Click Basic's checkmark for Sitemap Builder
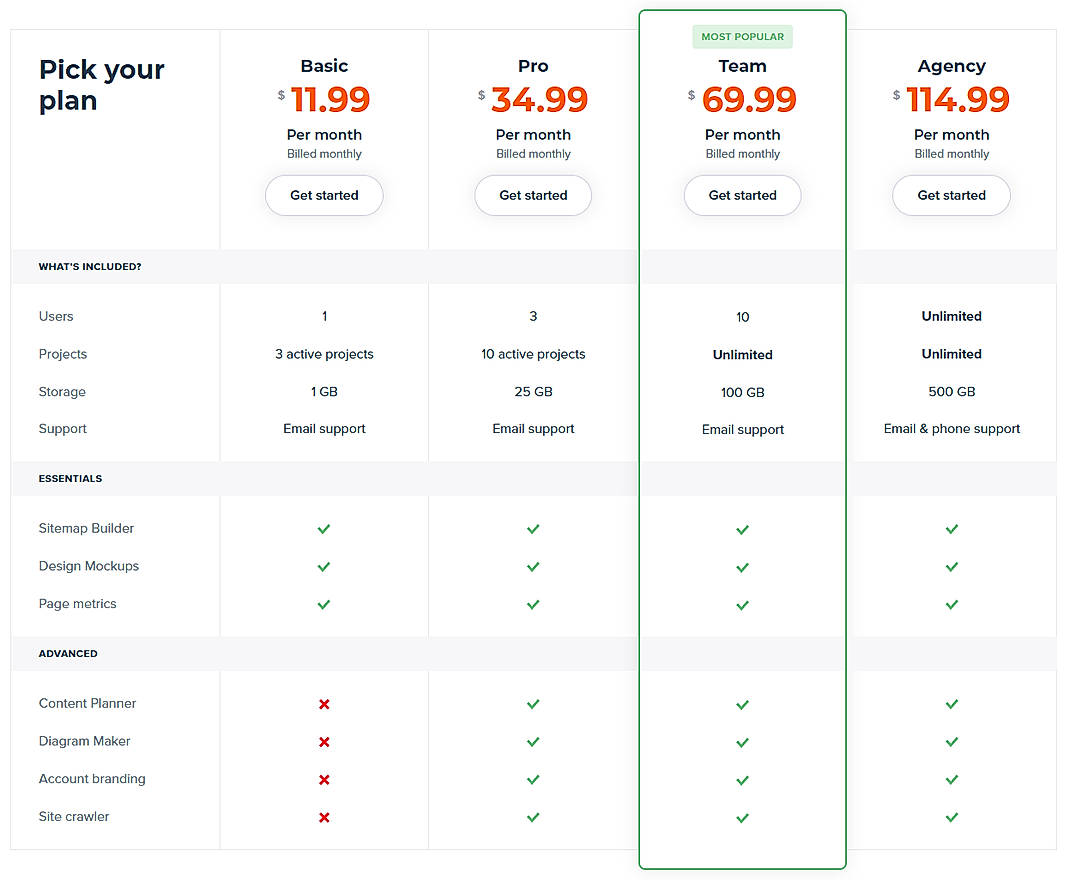The image size is (1070, 880). [x=324, y=529]
